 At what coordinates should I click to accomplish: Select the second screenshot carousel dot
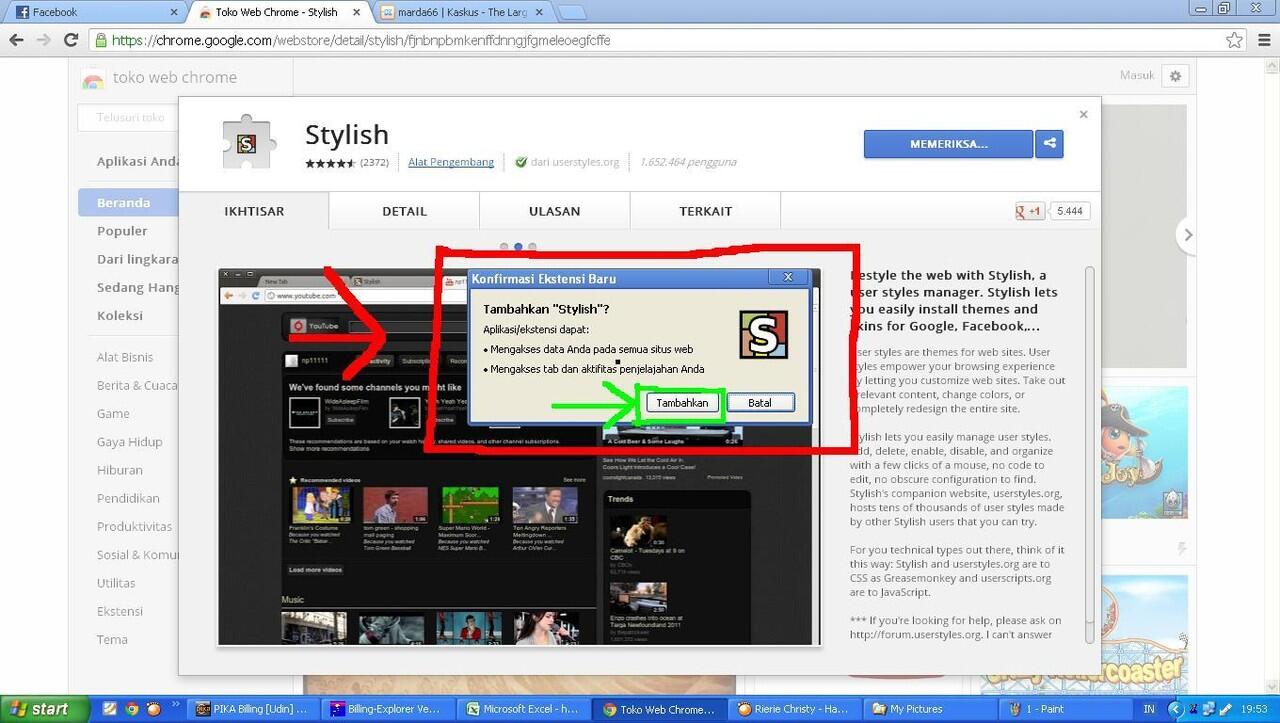pos(518,246)
